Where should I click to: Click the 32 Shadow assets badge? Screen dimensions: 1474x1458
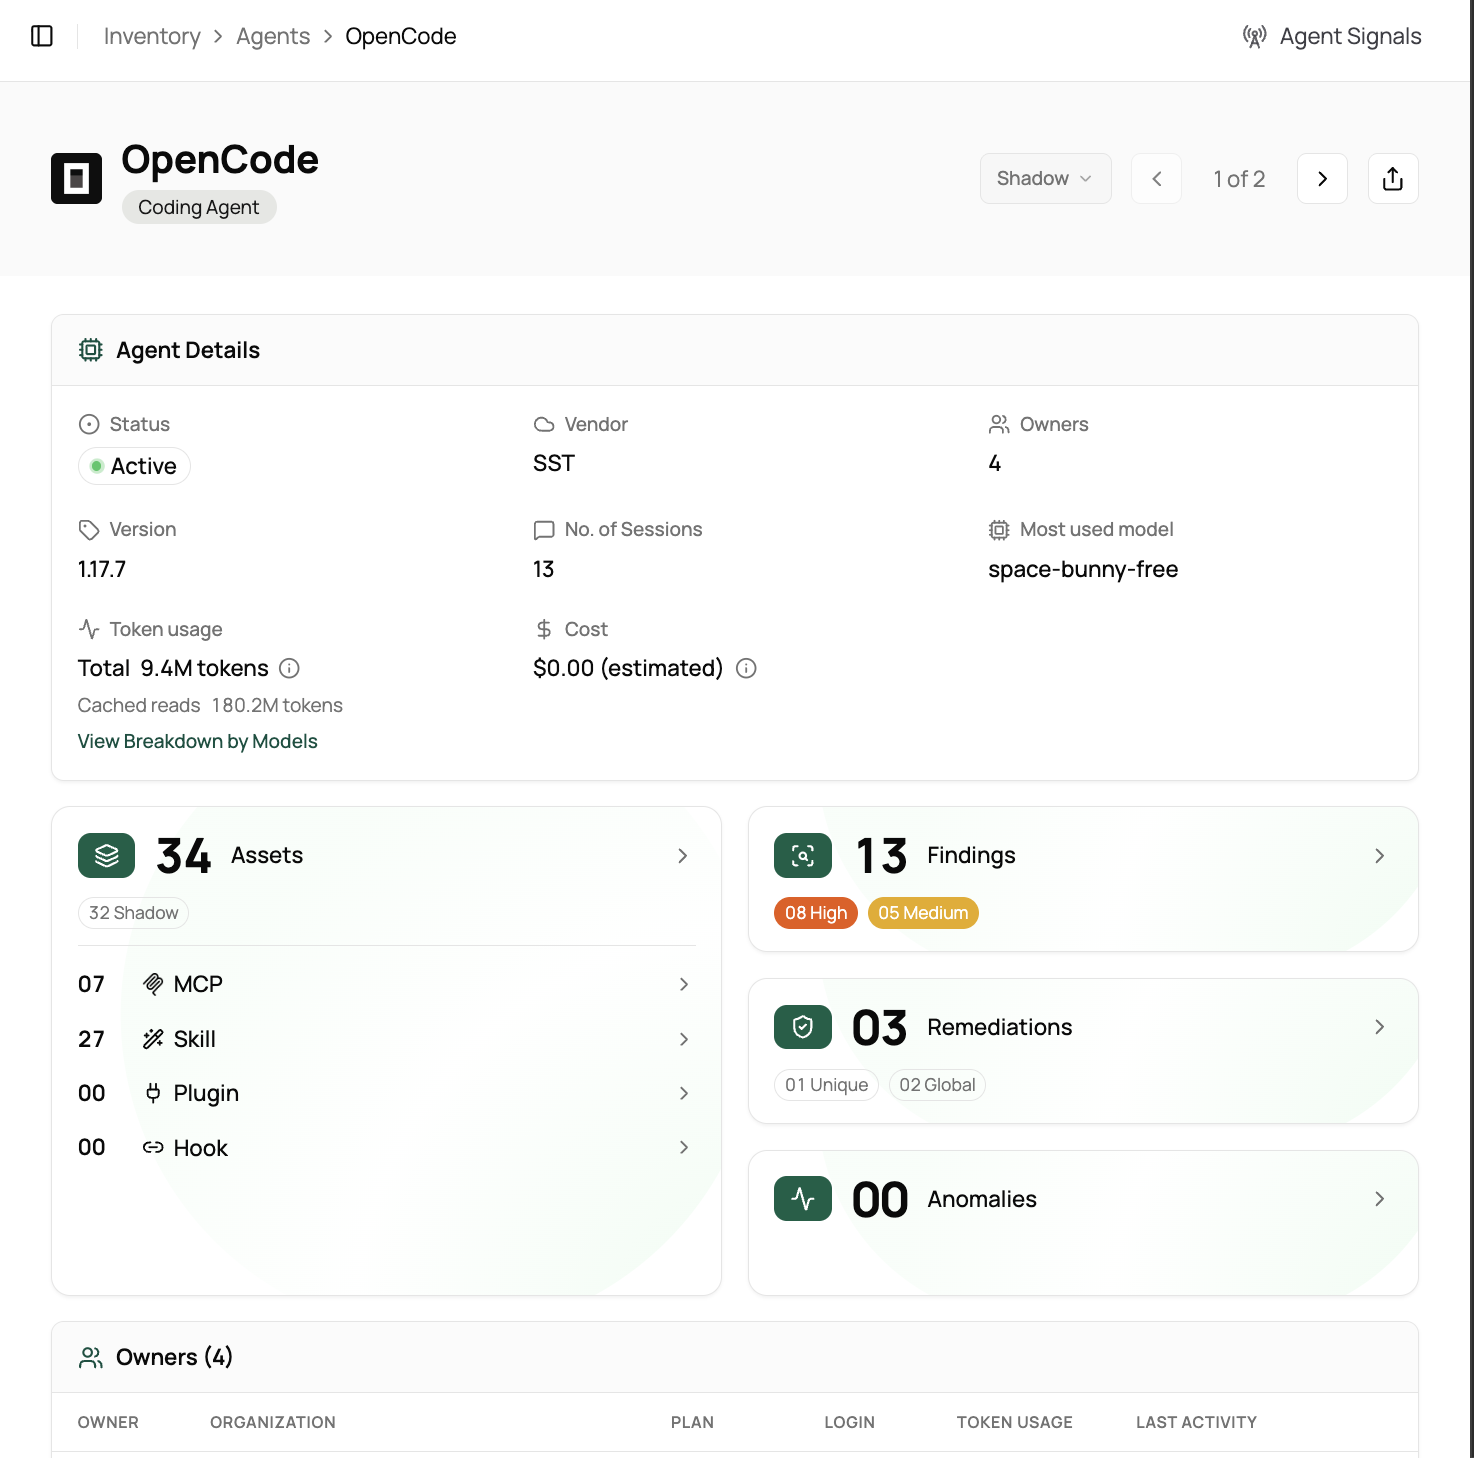[x=133, y=913]
